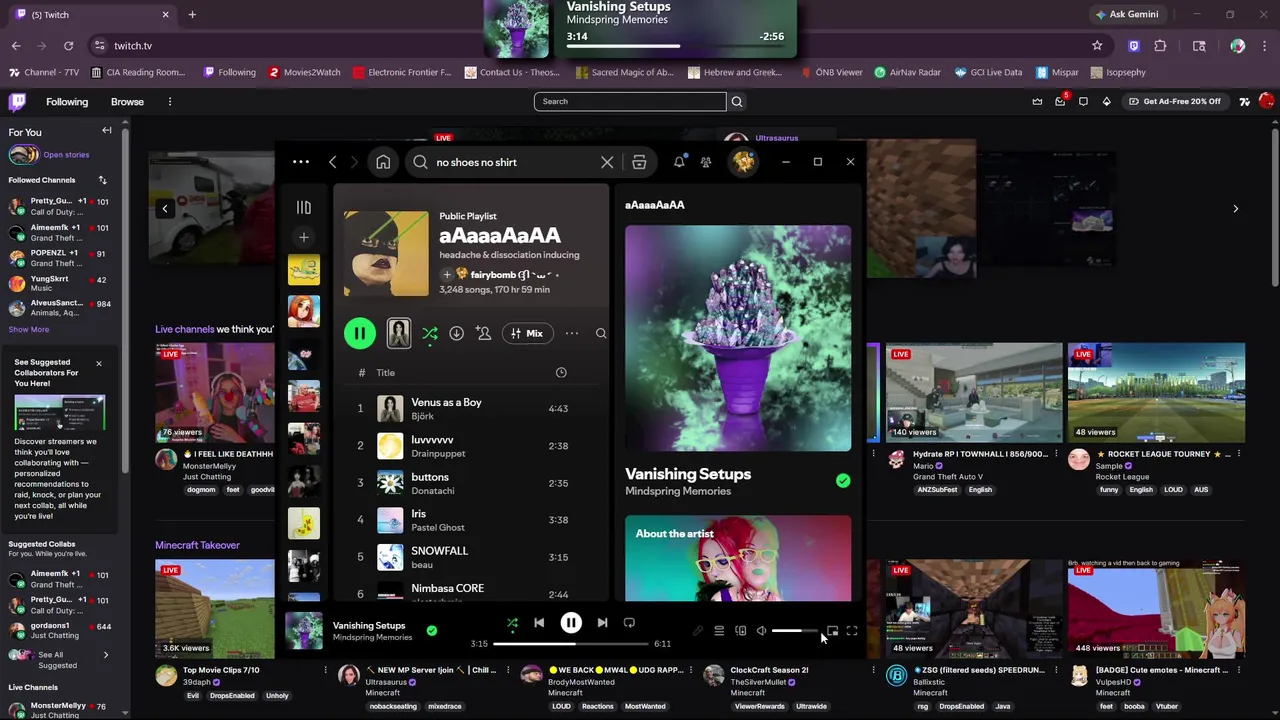Go back in Spotify navigation
The image size is (1280, 720).
(333, 162)
